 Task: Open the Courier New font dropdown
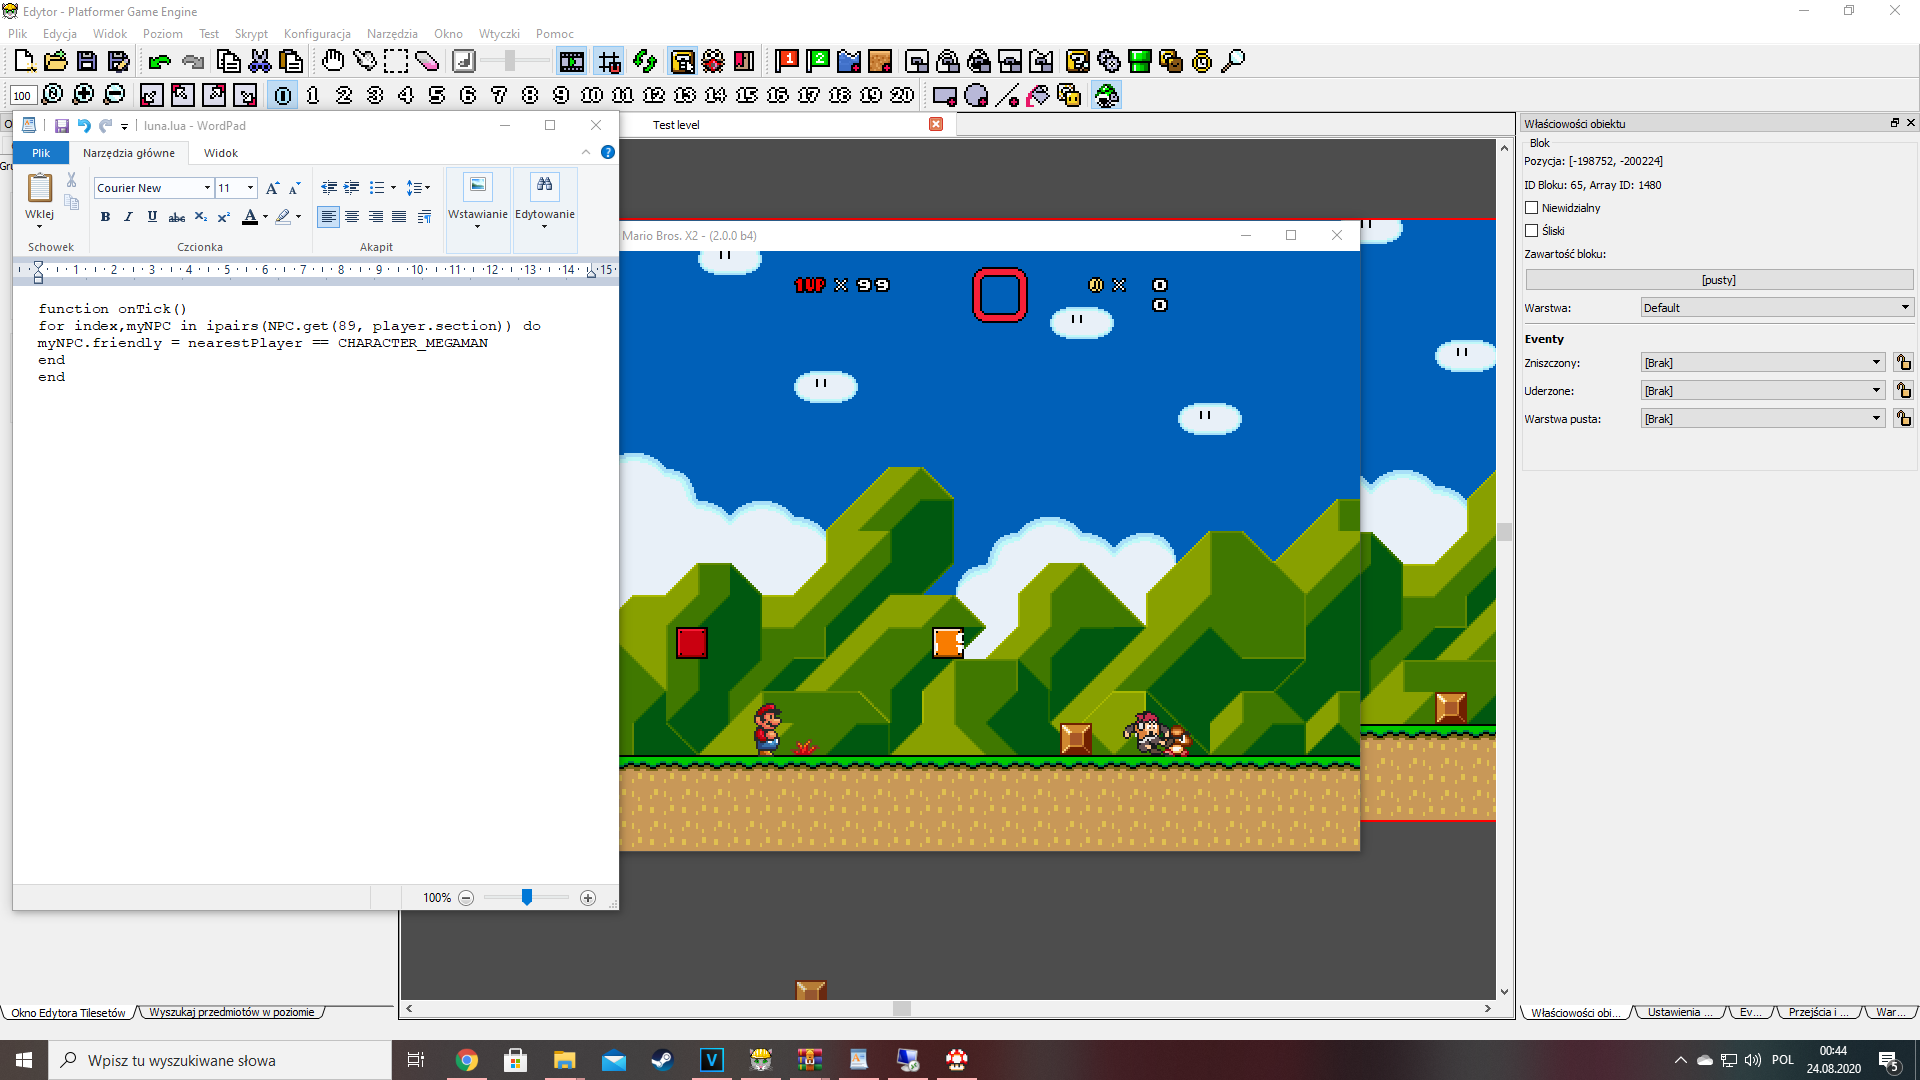pos(207,188)
